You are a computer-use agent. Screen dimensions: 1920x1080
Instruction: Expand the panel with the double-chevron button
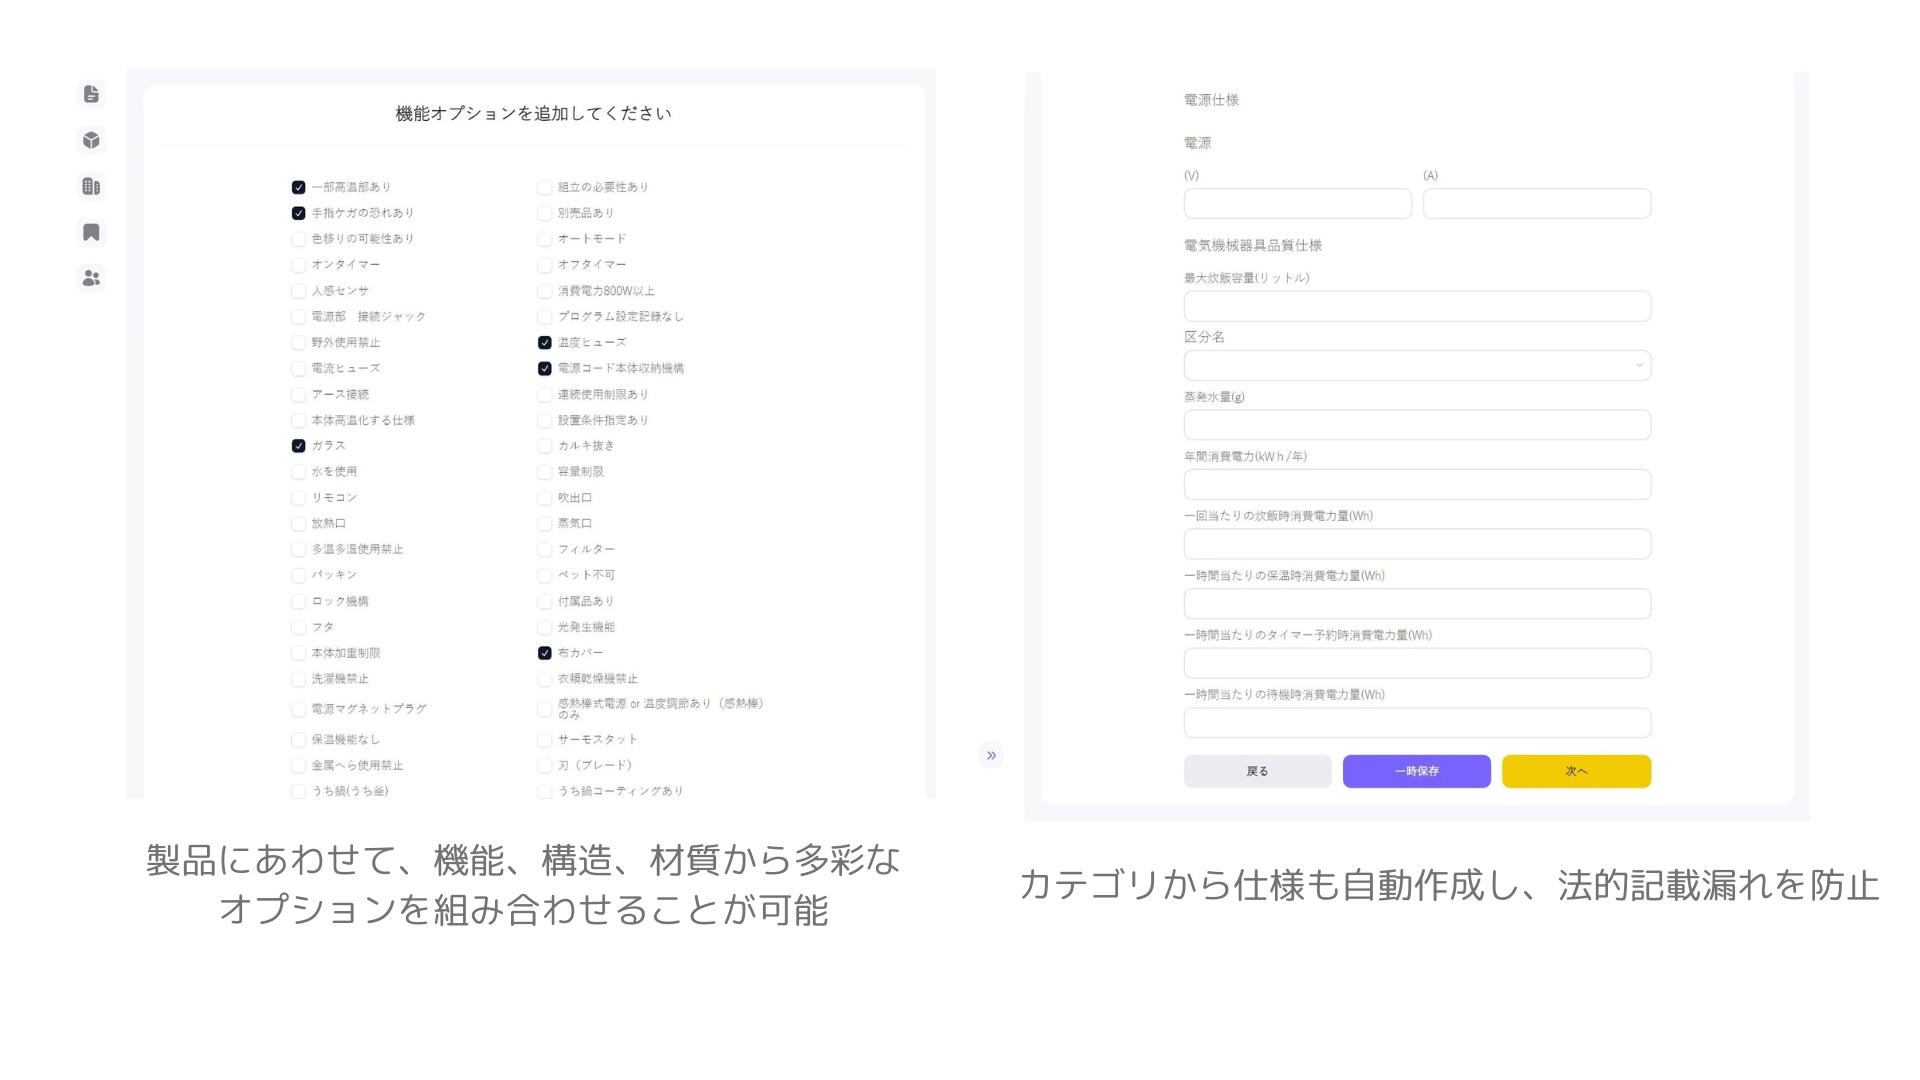[x=991, y=755]
